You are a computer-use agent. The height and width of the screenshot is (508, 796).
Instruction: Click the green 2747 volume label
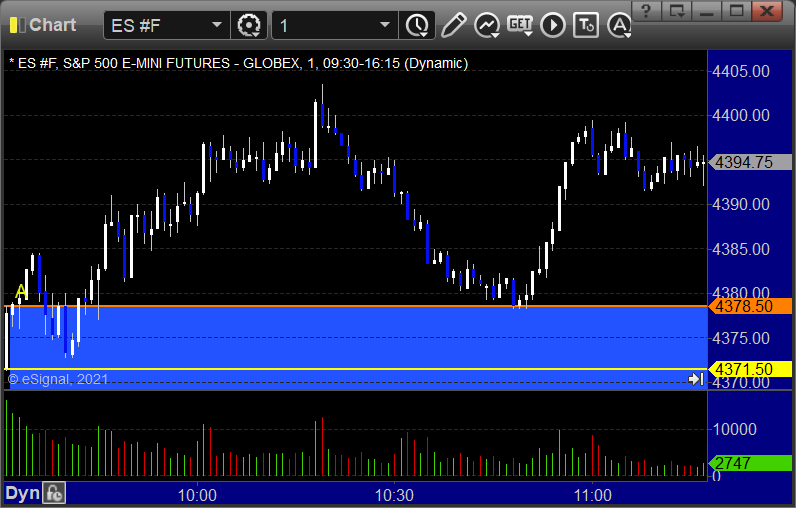750,463
